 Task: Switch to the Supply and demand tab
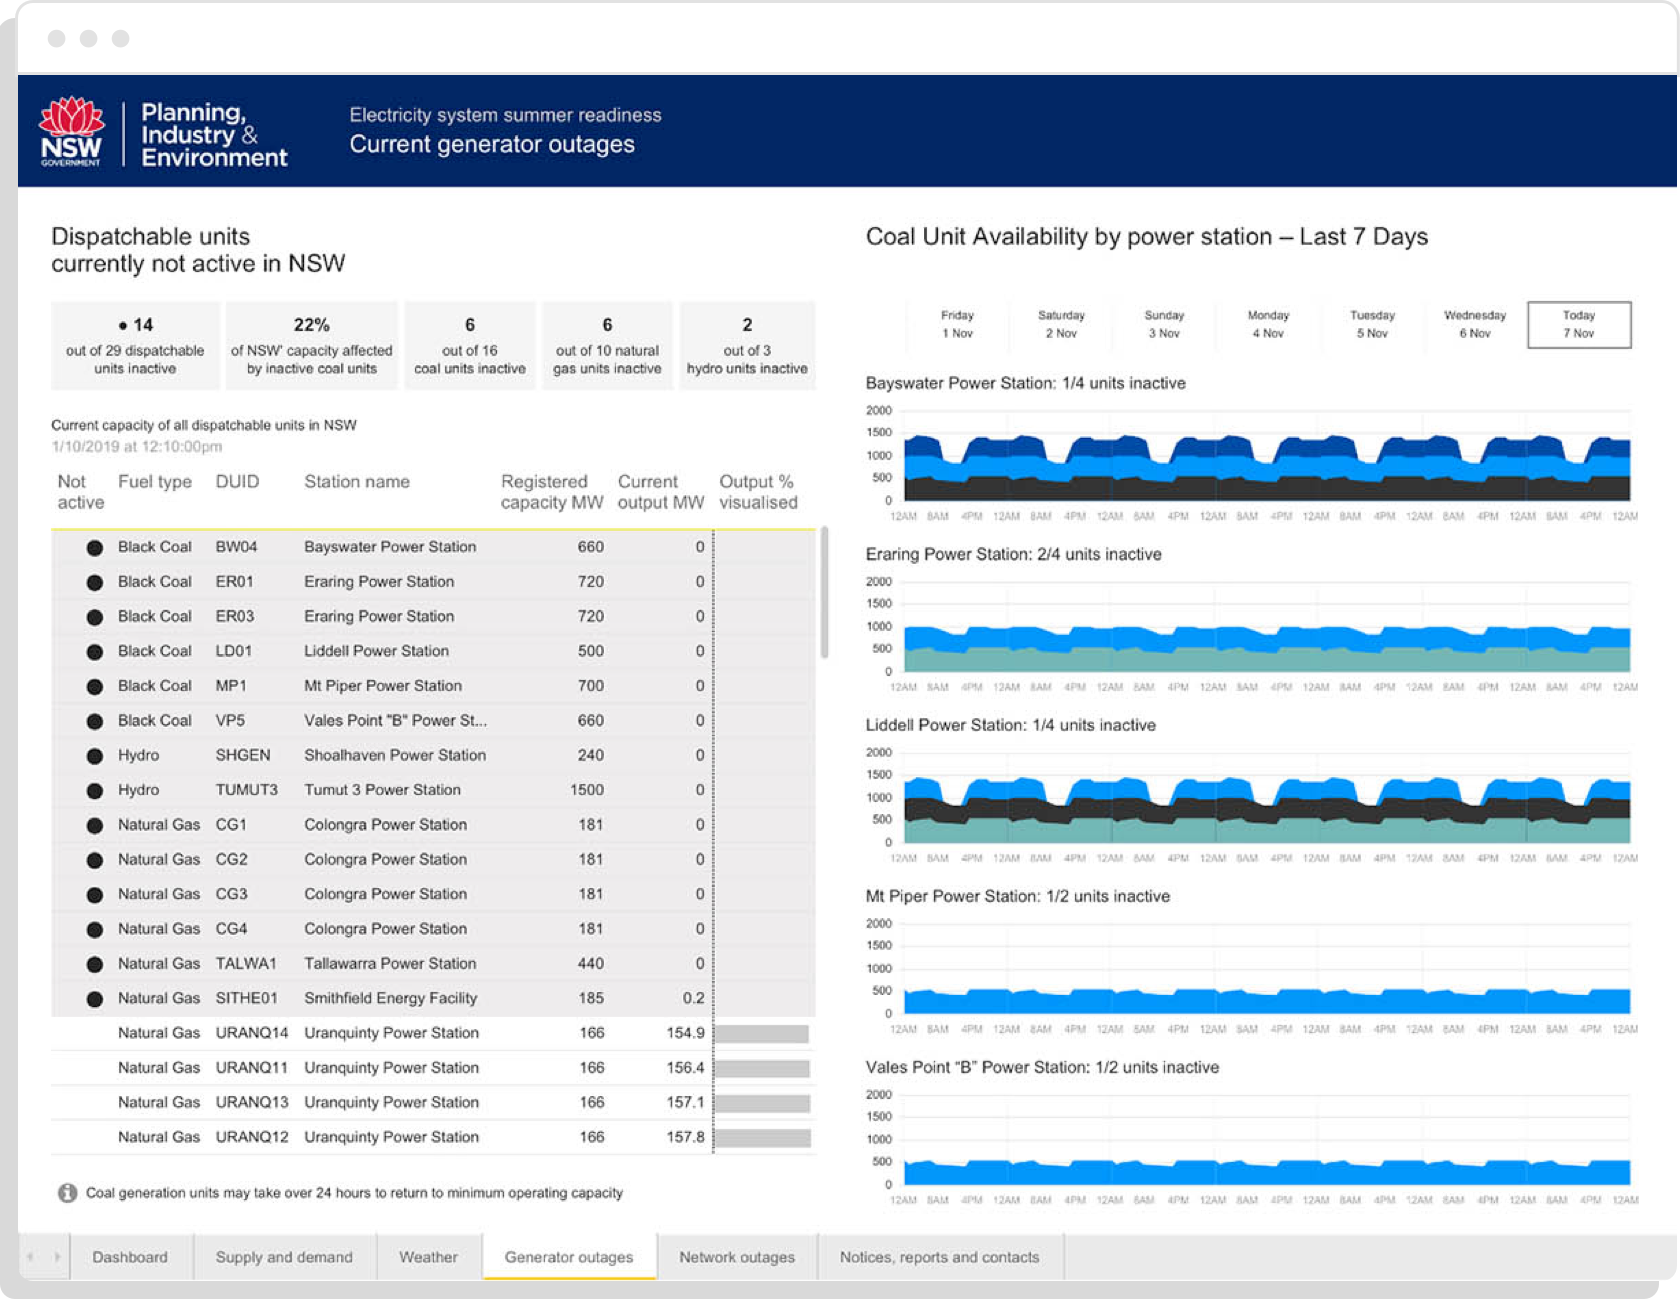click(x=284, y=1257)
